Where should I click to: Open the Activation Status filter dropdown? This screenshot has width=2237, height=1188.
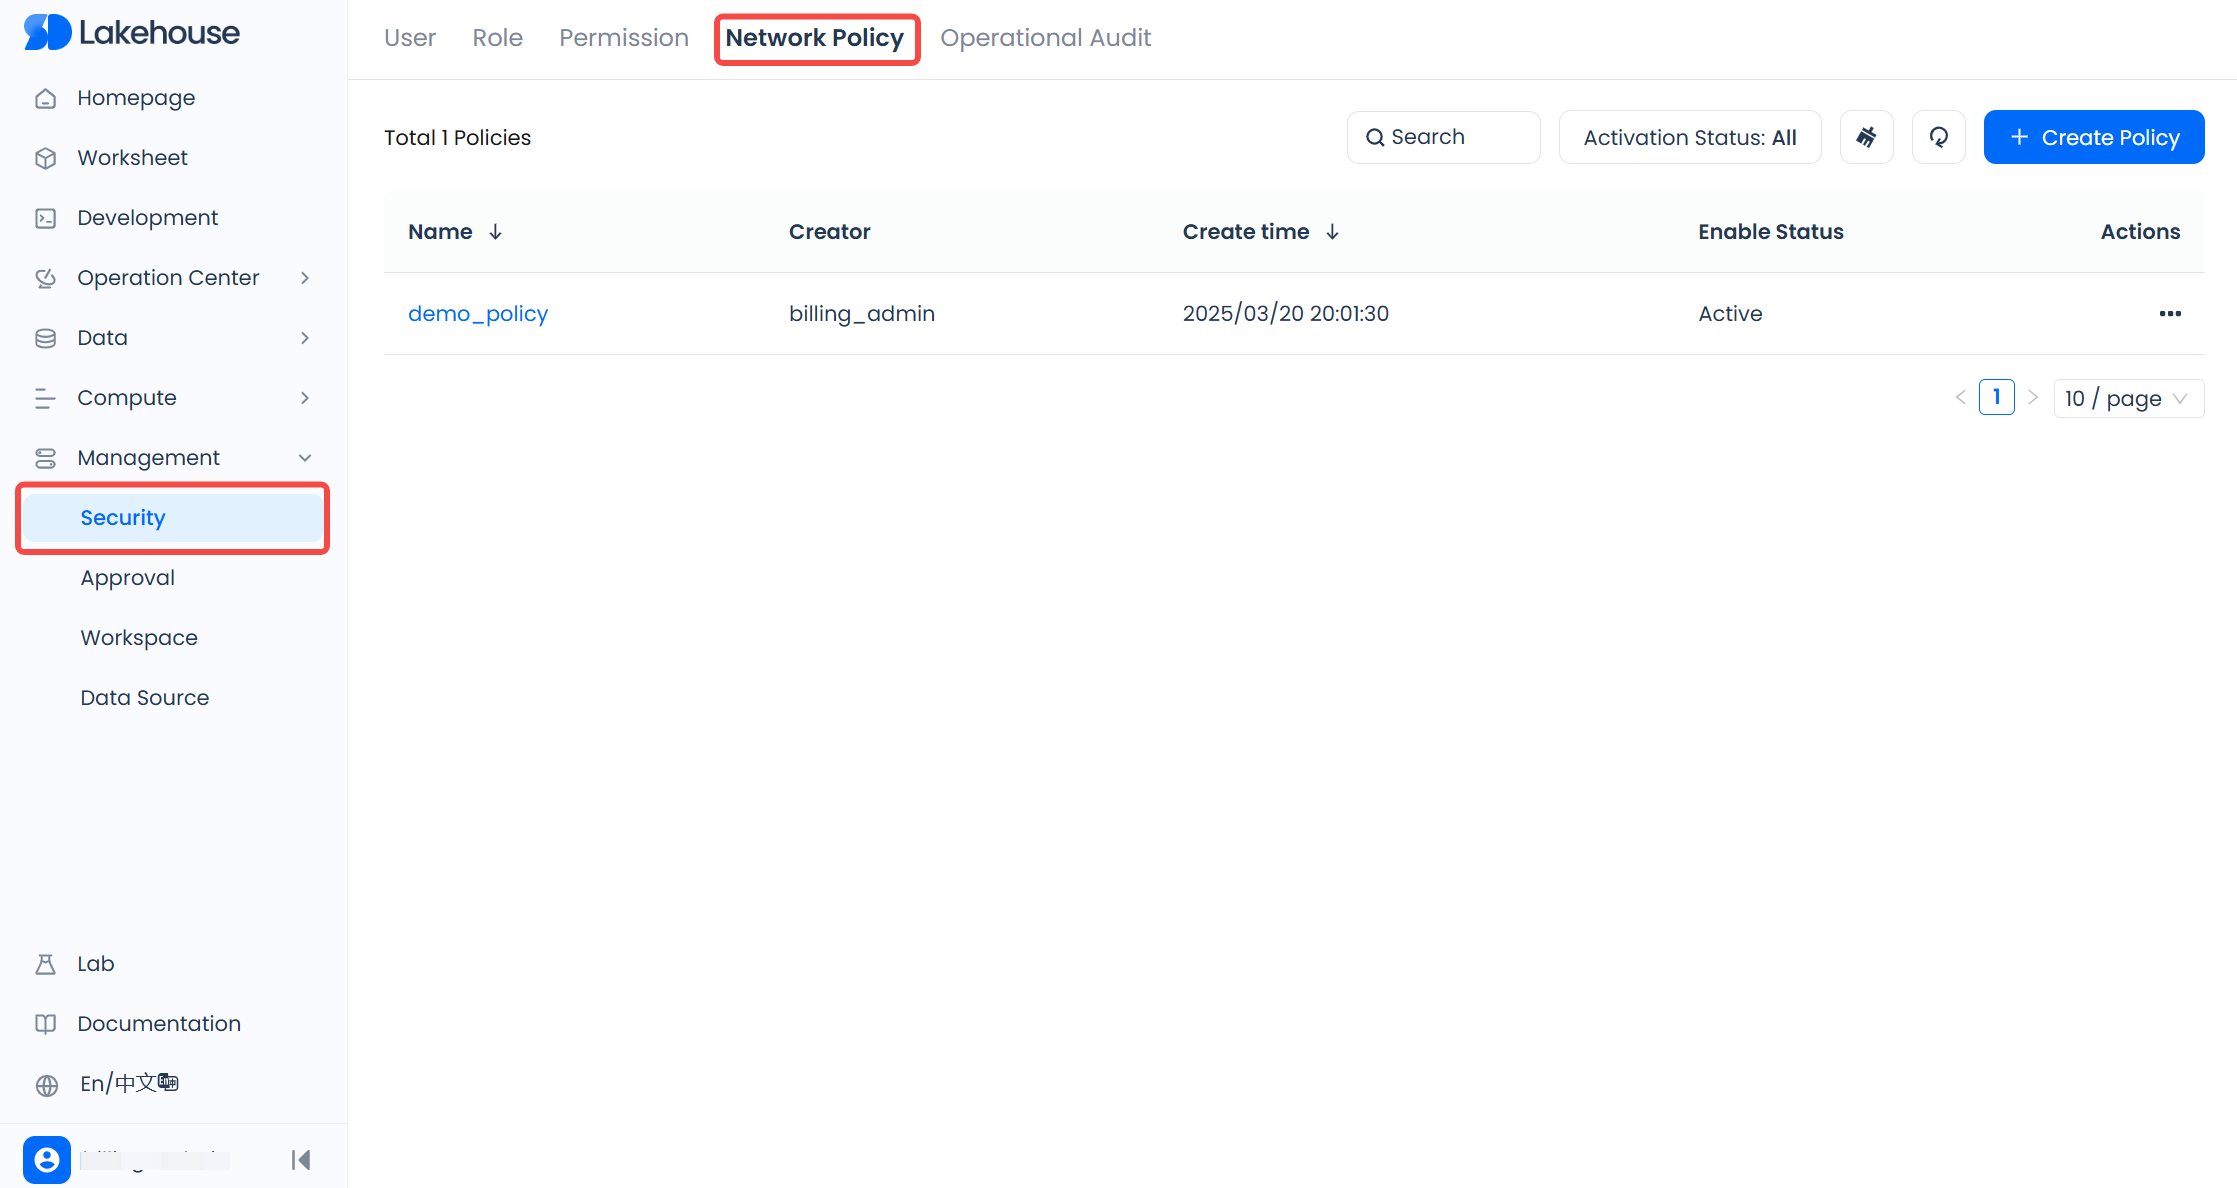point(1689,137)
